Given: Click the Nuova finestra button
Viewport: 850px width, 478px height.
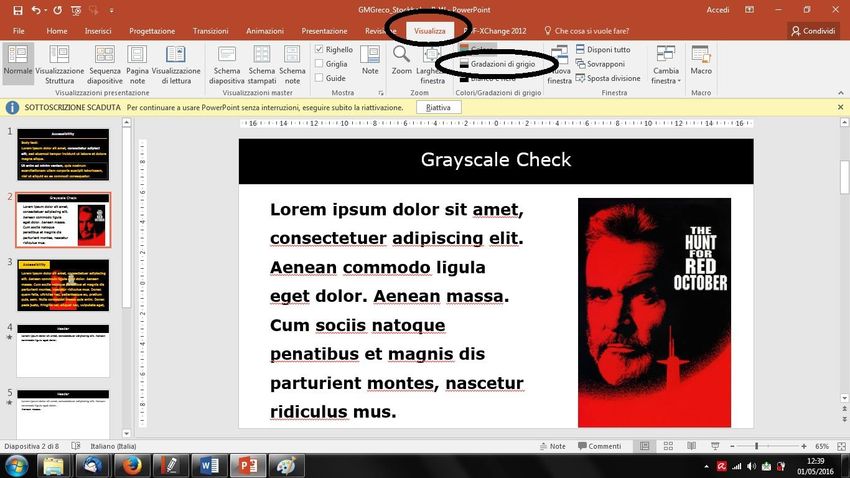Looking at the screenshot, I should (559, 64).
